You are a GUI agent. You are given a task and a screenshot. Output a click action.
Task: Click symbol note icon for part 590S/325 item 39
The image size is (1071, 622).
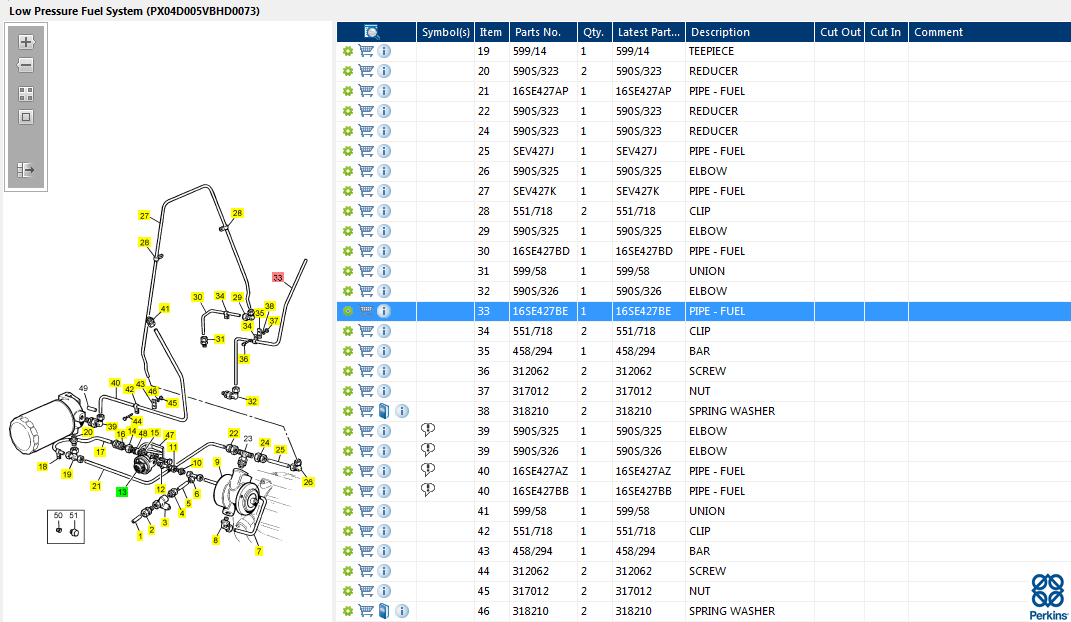tap(428, 430)
